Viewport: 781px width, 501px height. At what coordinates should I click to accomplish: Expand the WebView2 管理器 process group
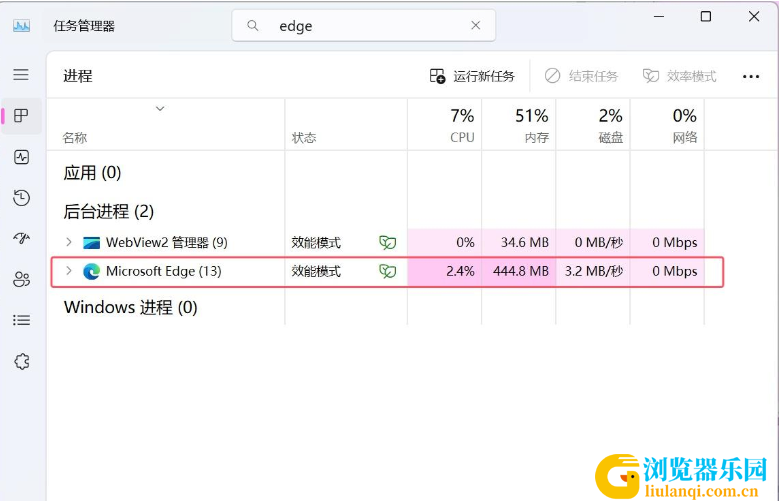(69, 243)
